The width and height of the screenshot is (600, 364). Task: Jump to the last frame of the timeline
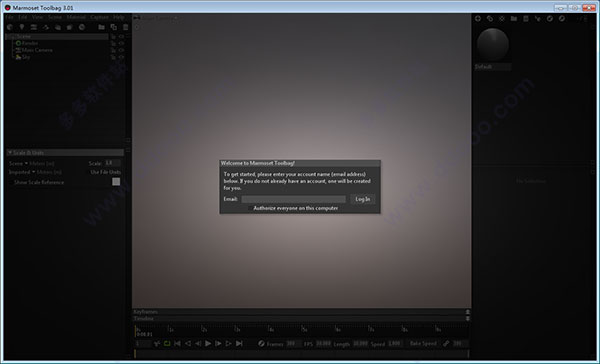239,344
